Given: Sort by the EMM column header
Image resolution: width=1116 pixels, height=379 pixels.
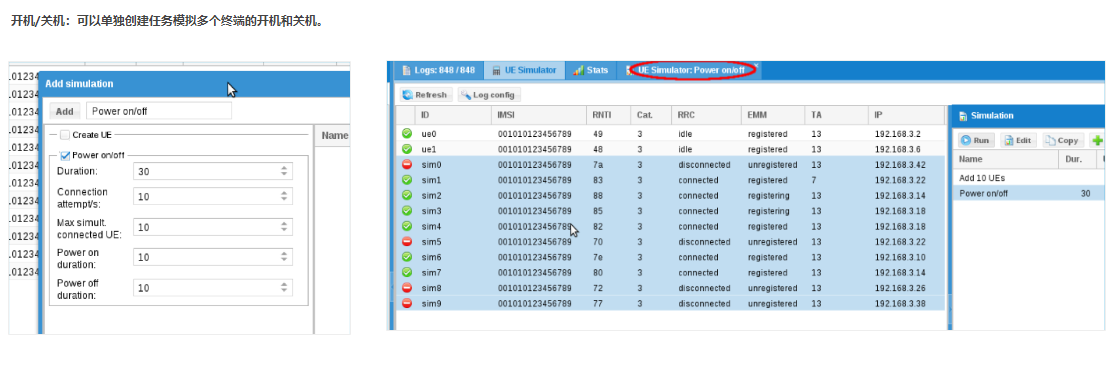Looking at the screenshot, I should point(773,115).
